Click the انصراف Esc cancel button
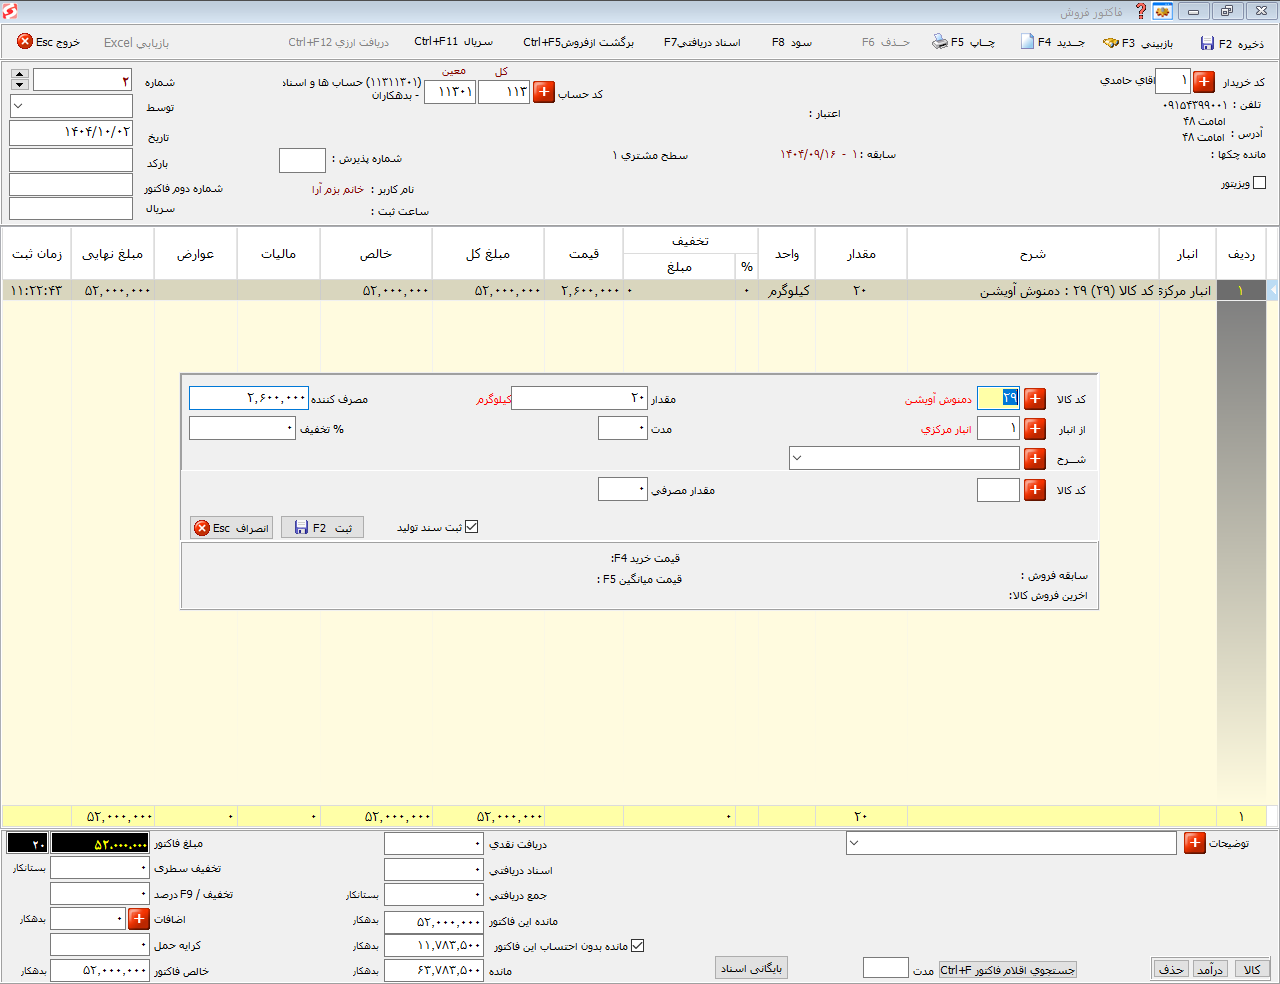 [231, 528]
